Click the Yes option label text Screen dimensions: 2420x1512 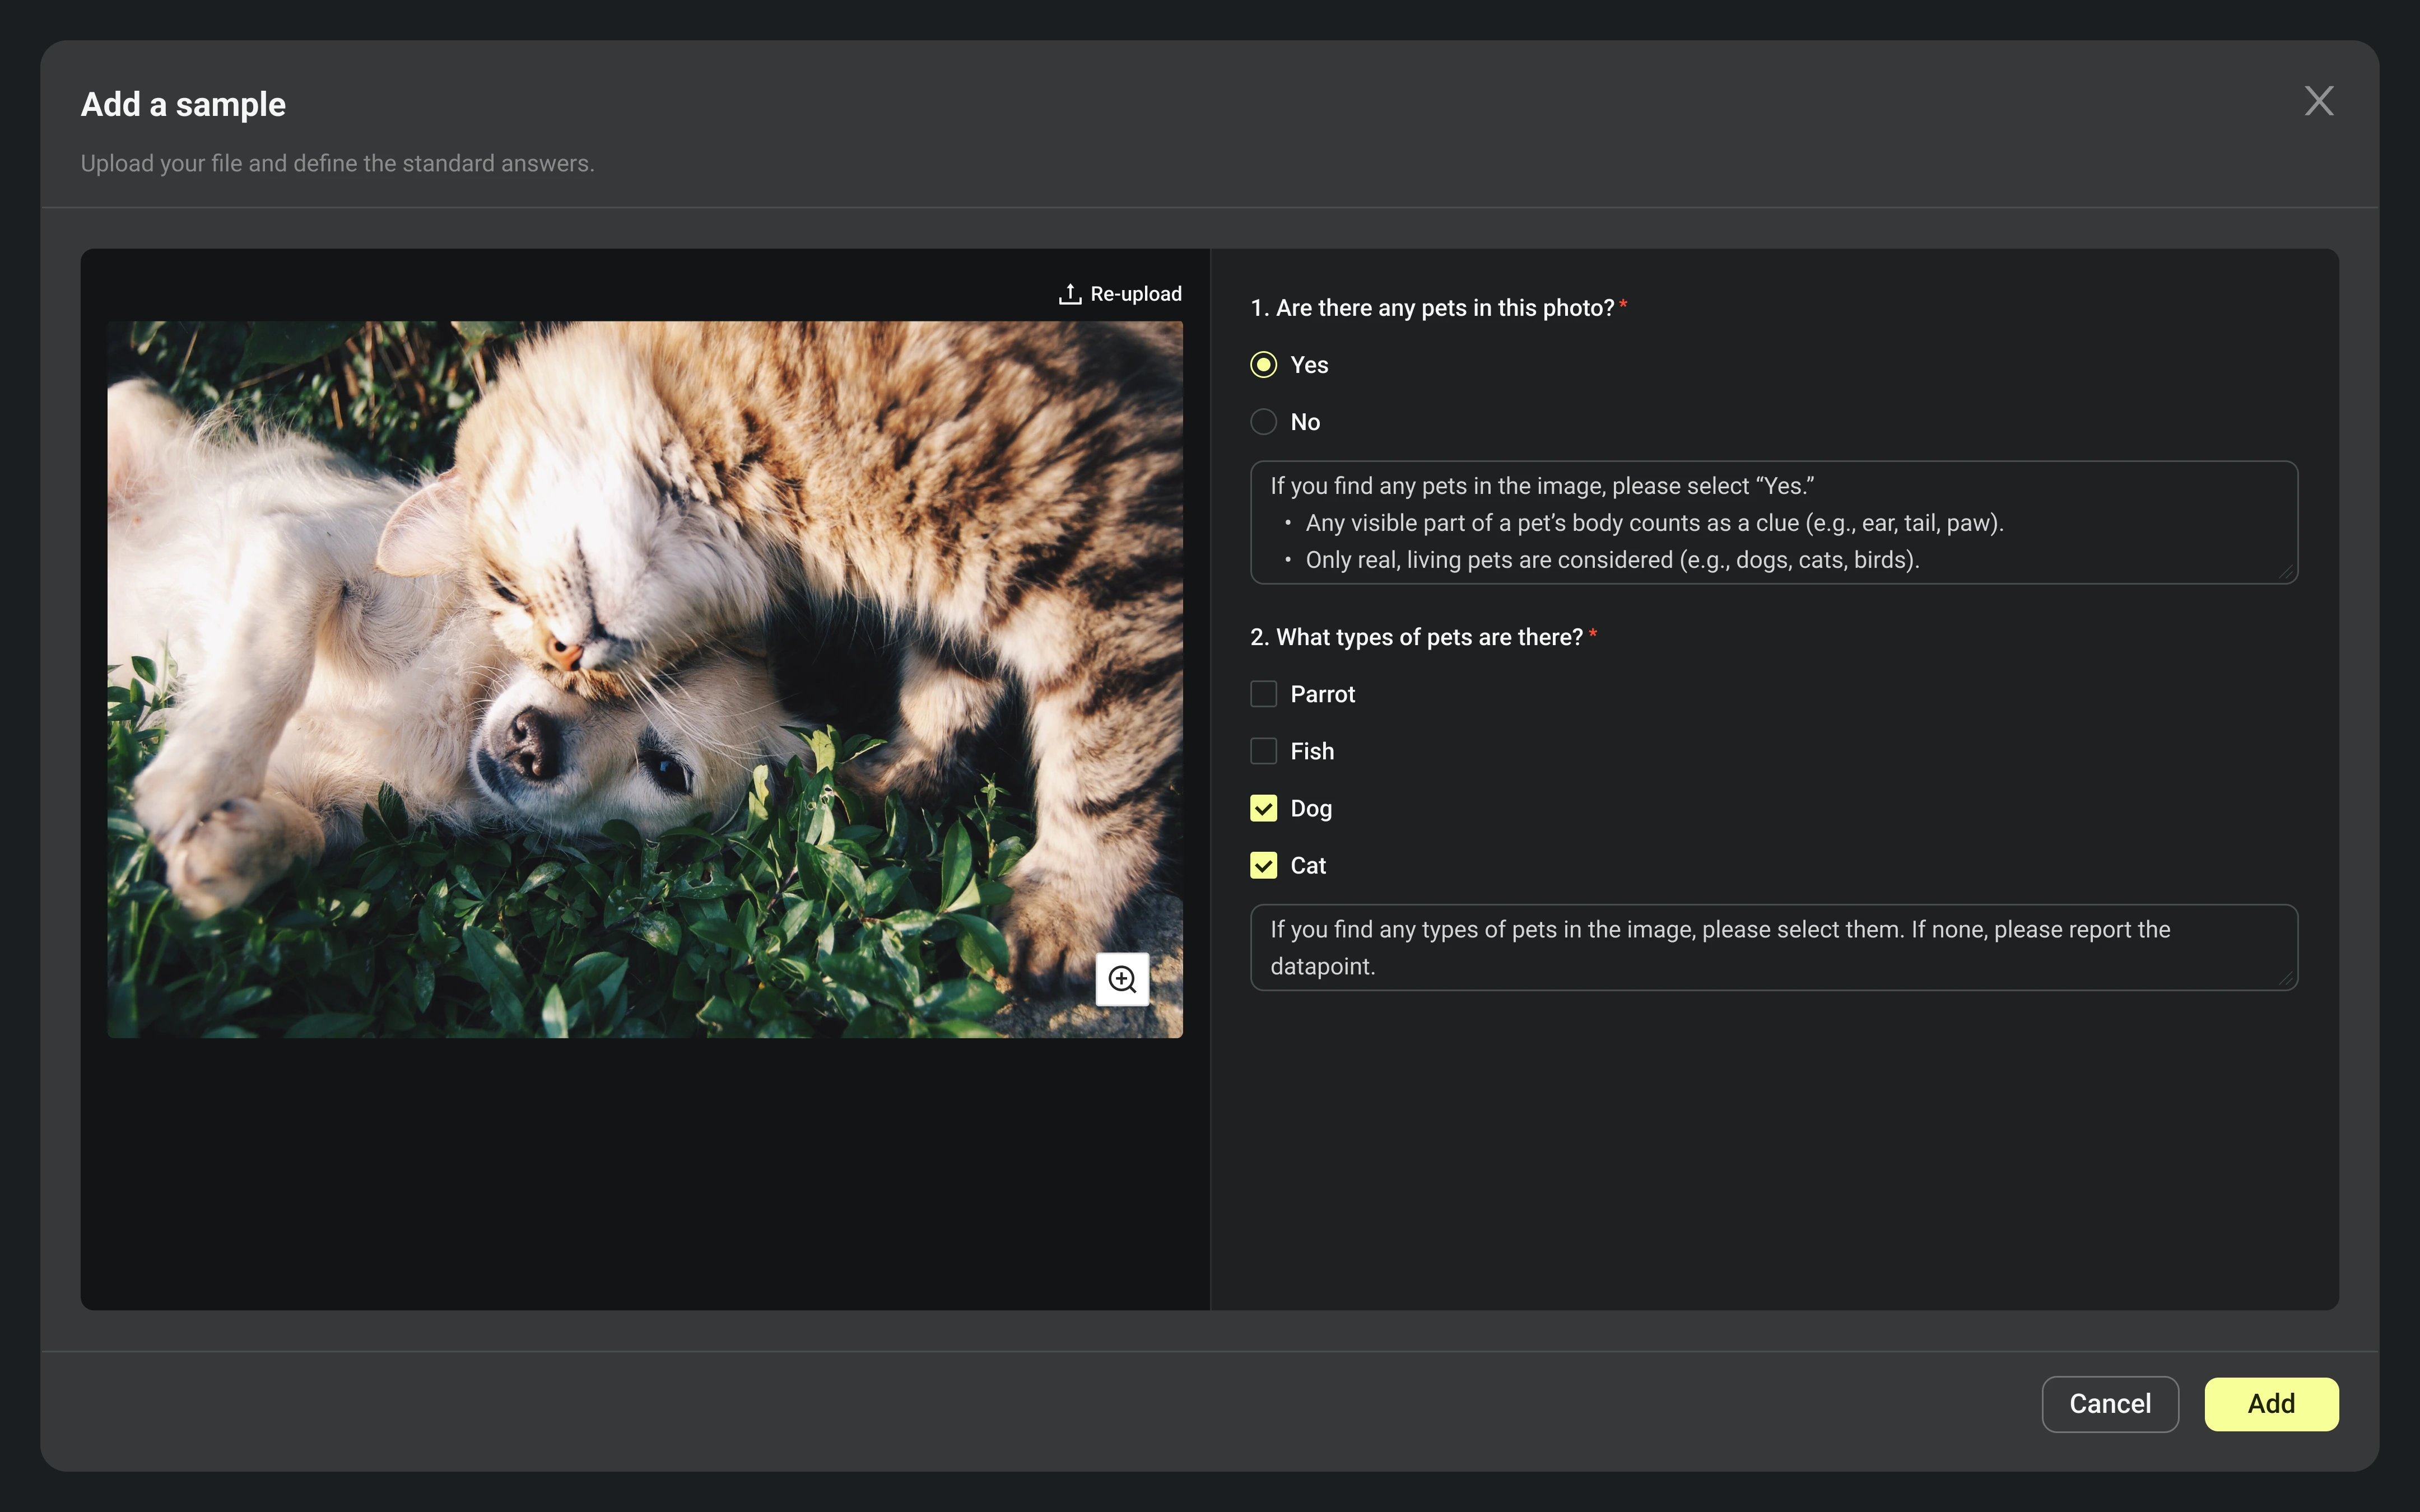(x=1309, y=365)
